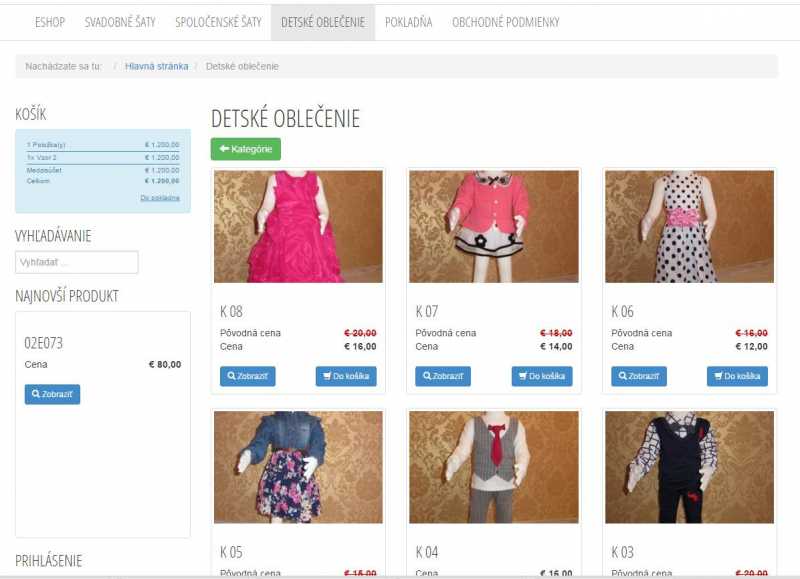
Task: Show details of product K 06
Action: (639, 376)
